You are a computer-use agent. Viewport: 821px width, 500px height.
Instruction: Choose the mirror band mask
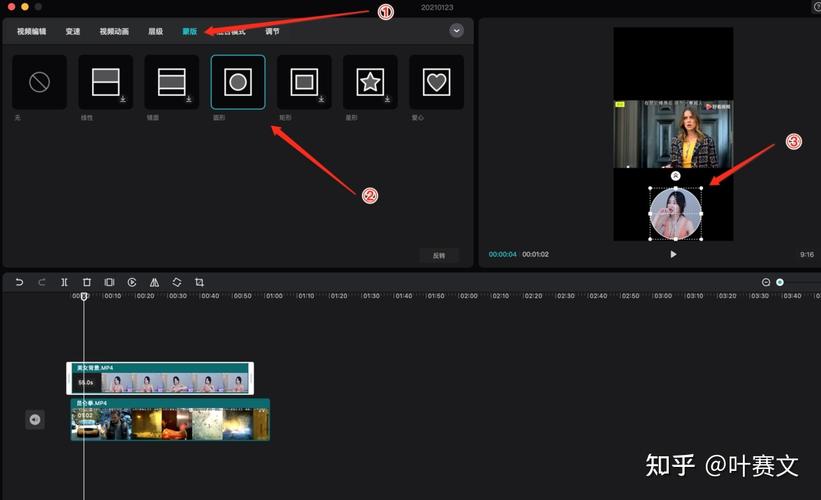click(172, 82)
